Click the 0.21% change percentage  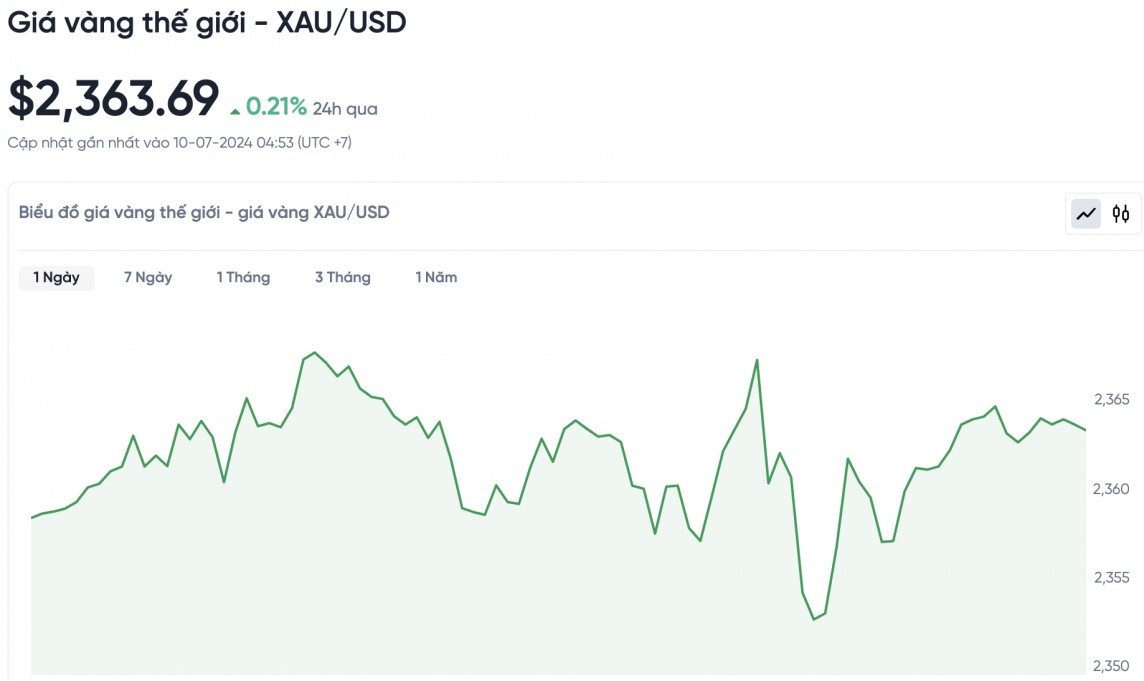point(276,106)
